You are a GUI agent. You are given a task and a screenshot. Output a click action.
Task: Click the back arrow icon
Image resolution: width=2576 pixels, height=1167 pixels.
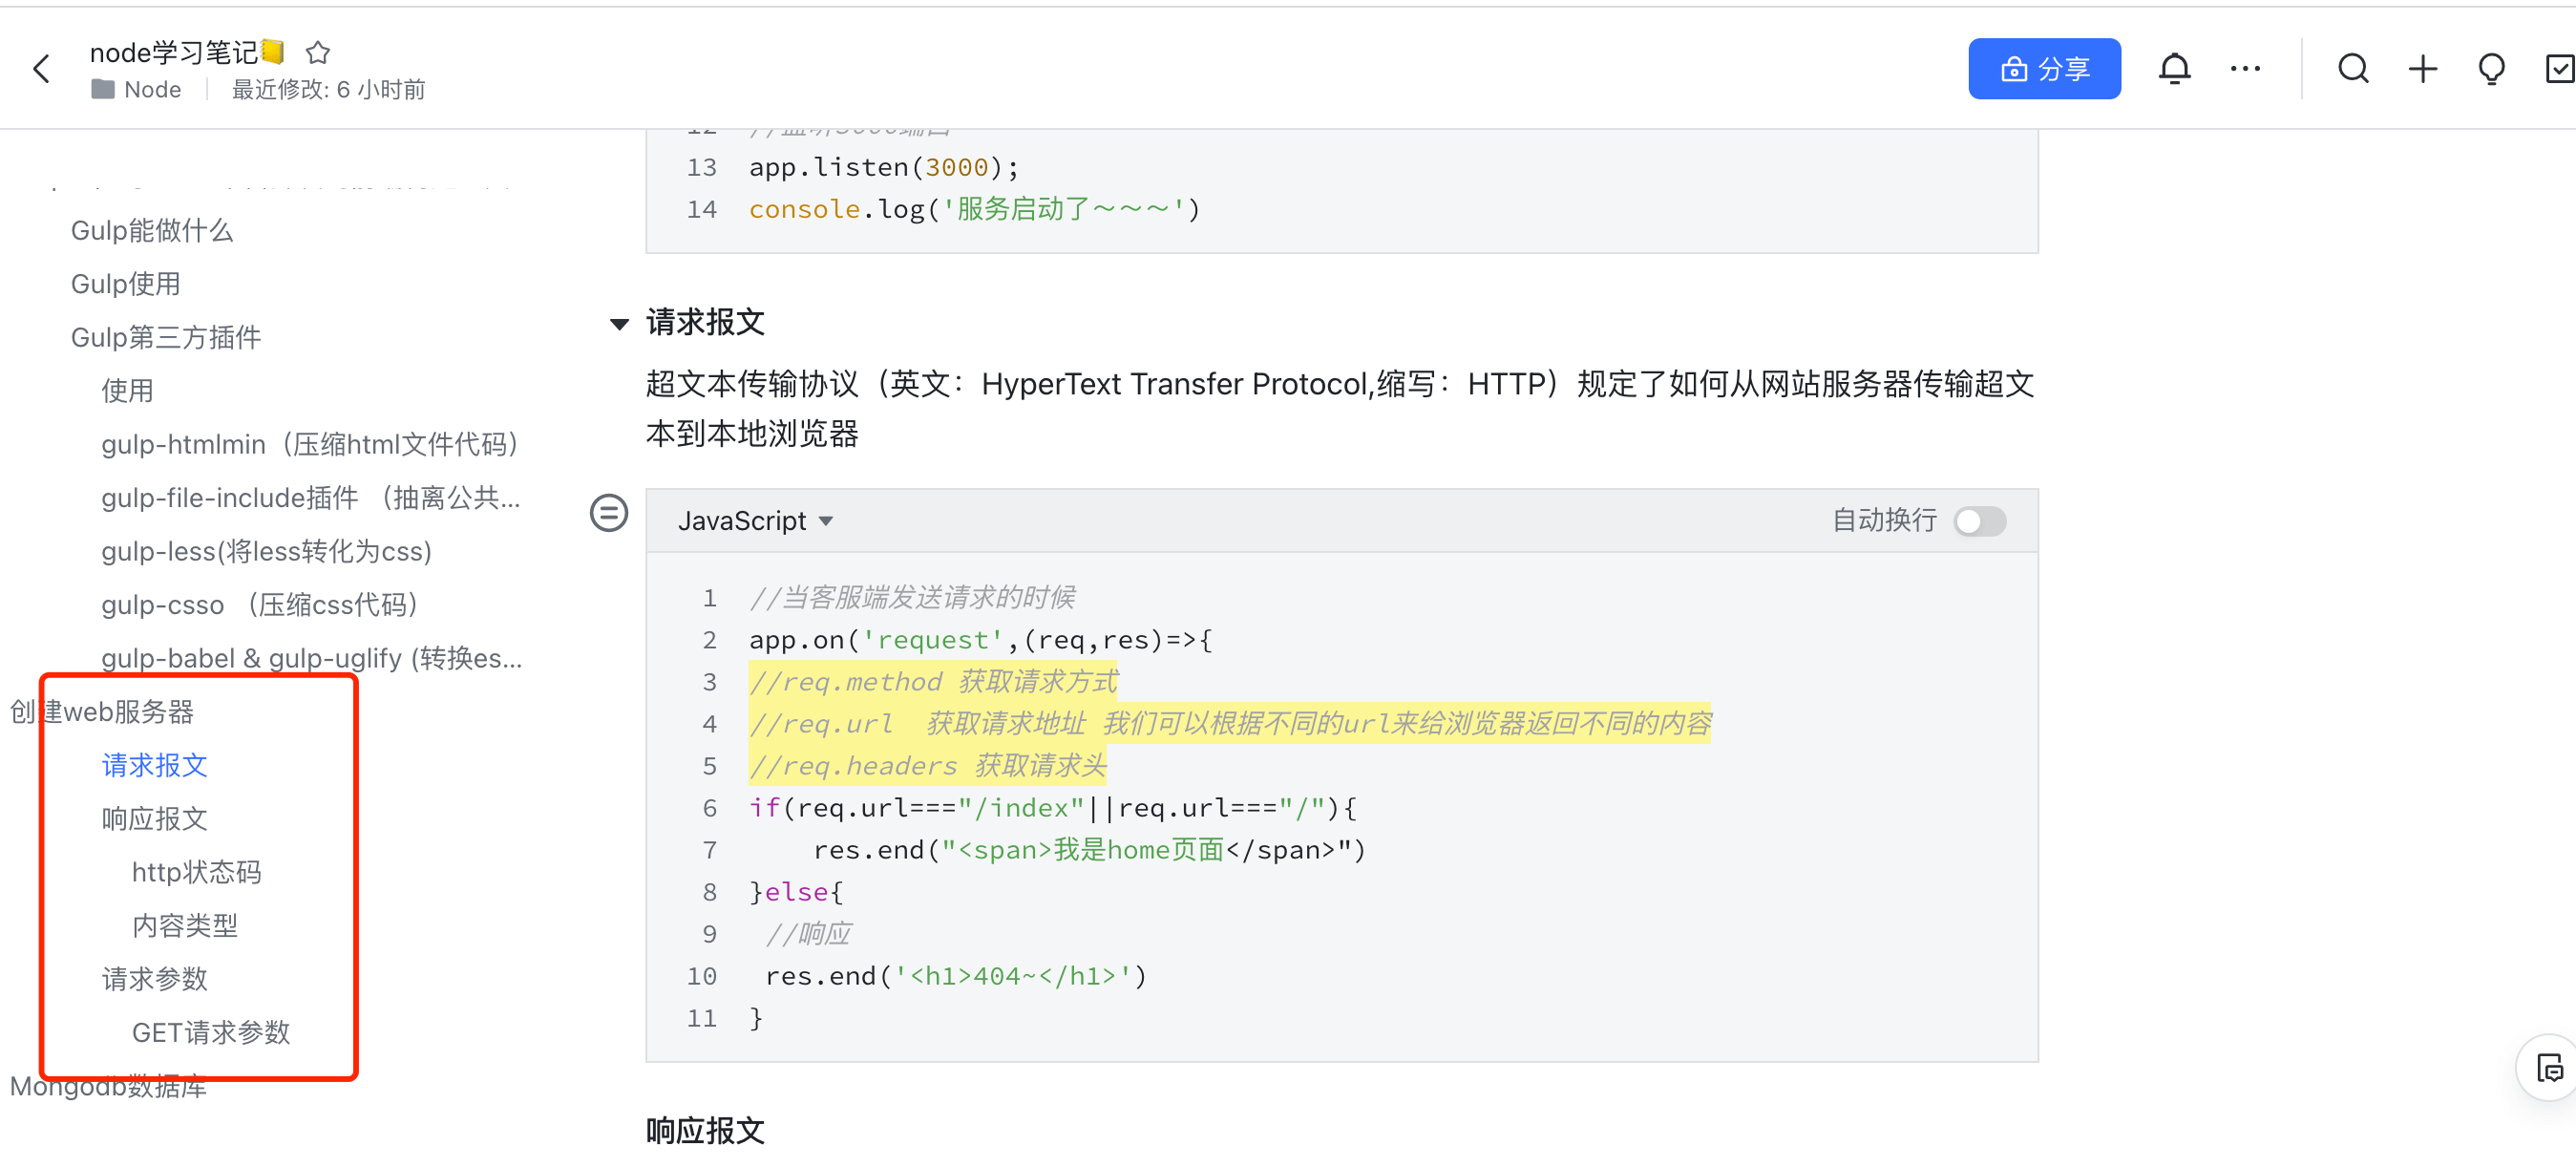pyautogui.click(x=41, y=69)
